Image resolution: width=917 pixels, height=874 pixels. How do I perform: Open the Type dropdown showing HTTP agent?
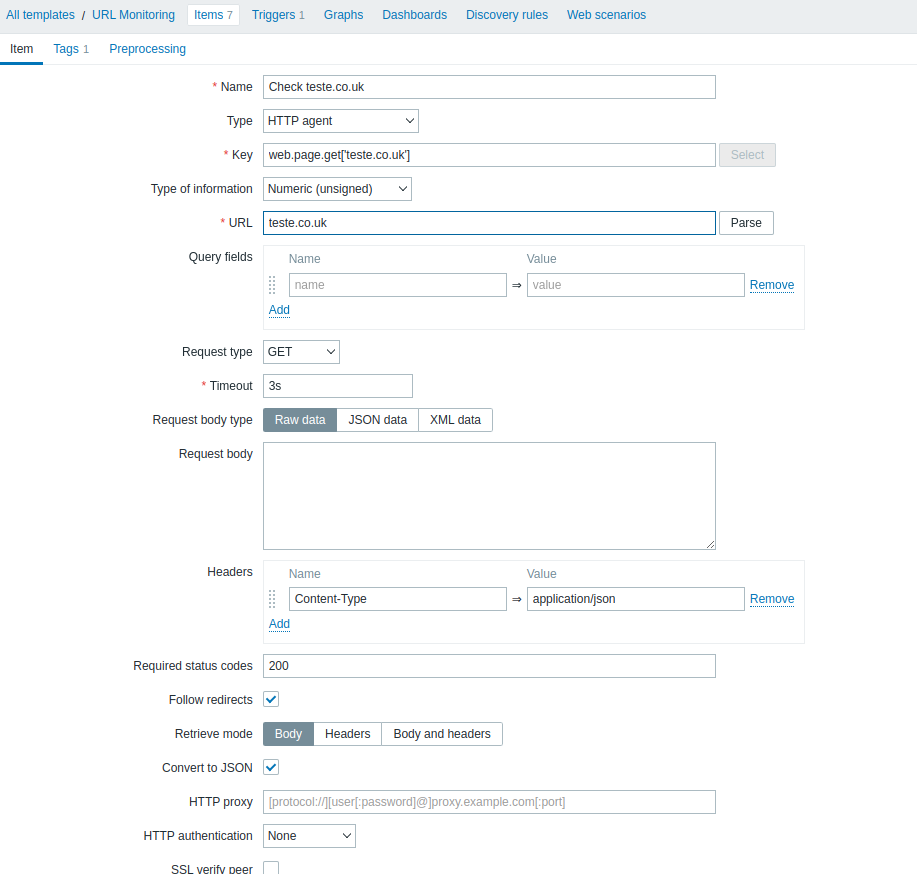pyautogui.click(x=340, y=121)
